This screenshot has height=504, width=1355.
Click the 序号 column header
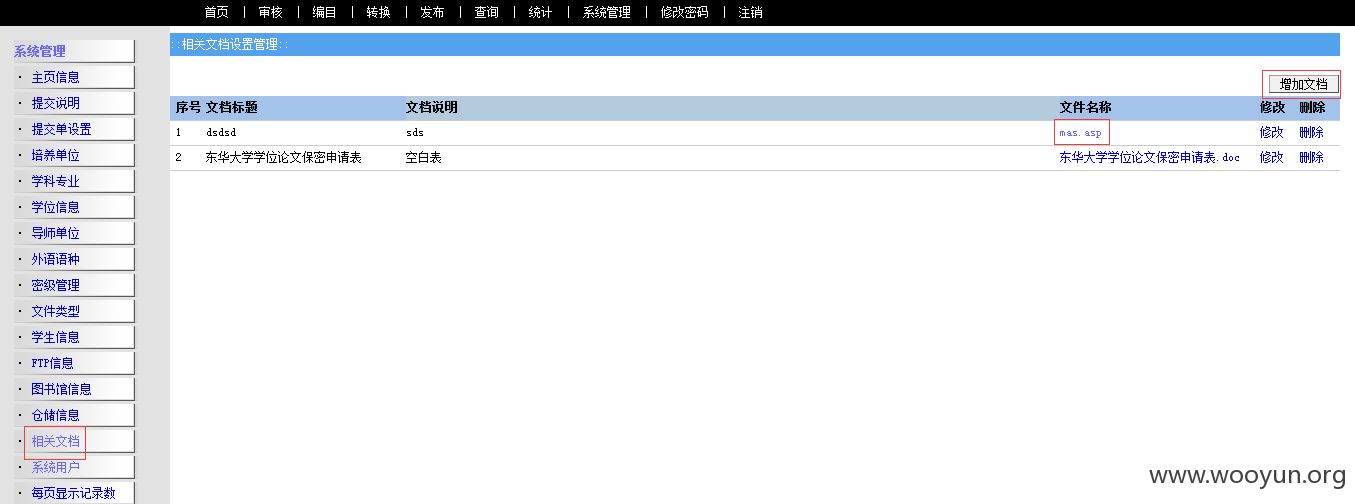coord(188,107)
